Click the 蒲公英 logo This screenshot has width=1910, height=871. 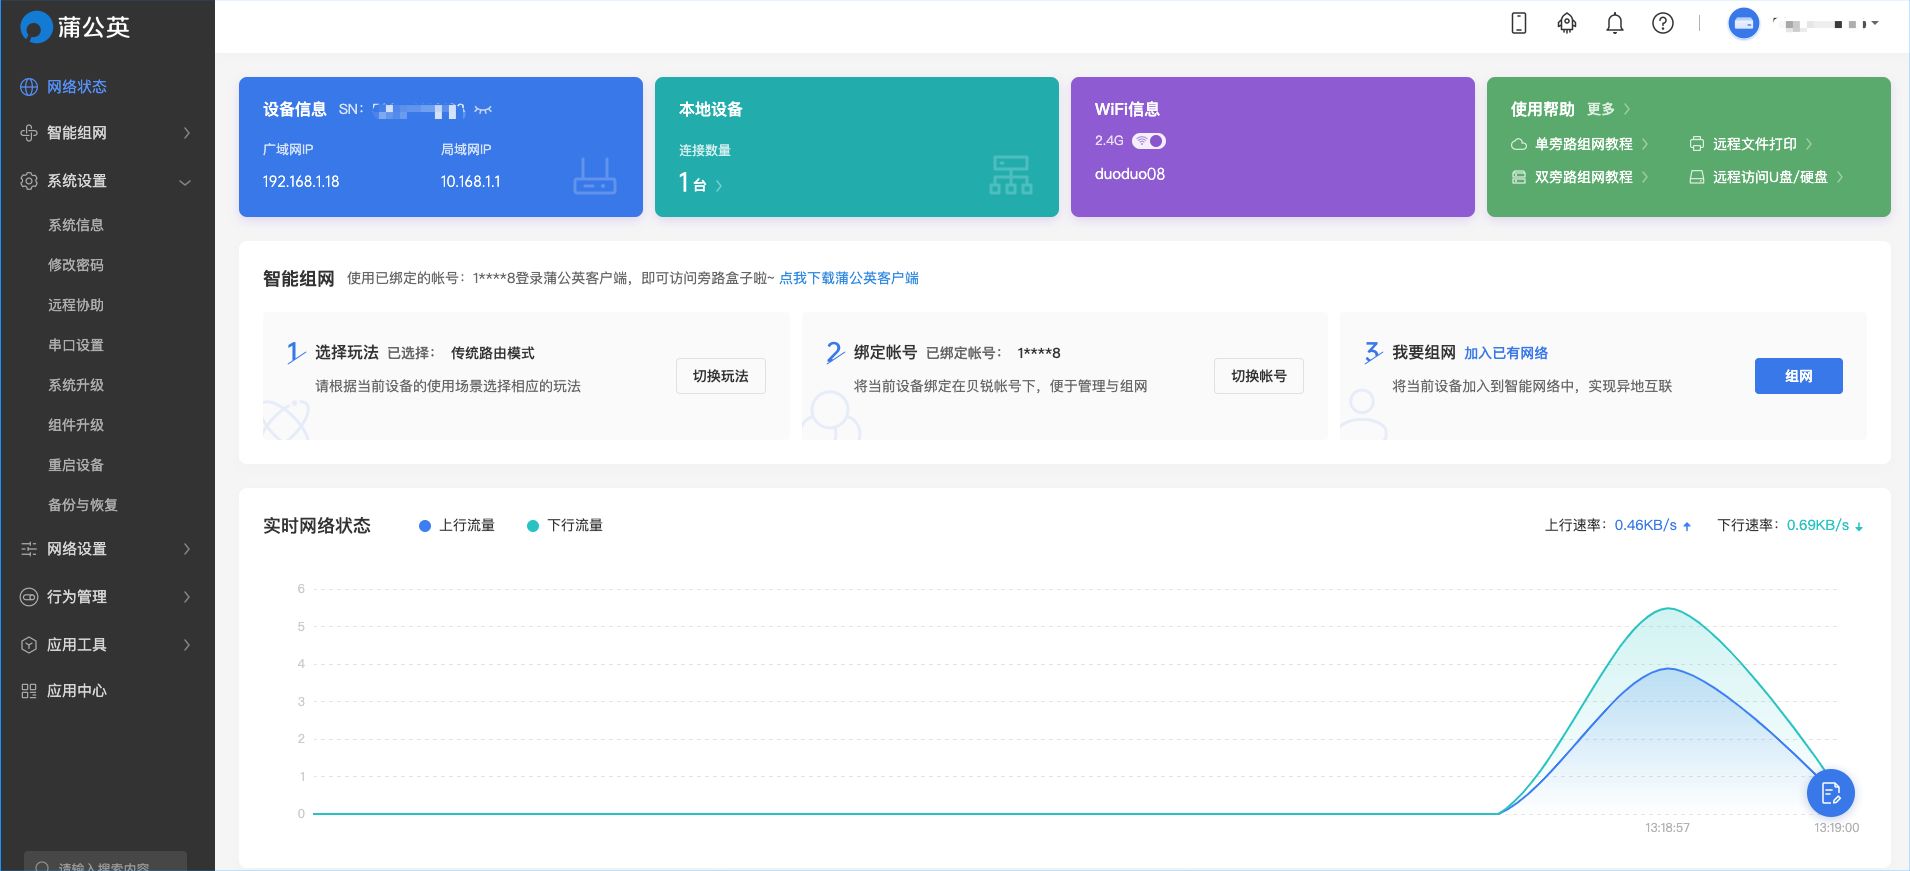pyautogui.click(x=76, y=27)
